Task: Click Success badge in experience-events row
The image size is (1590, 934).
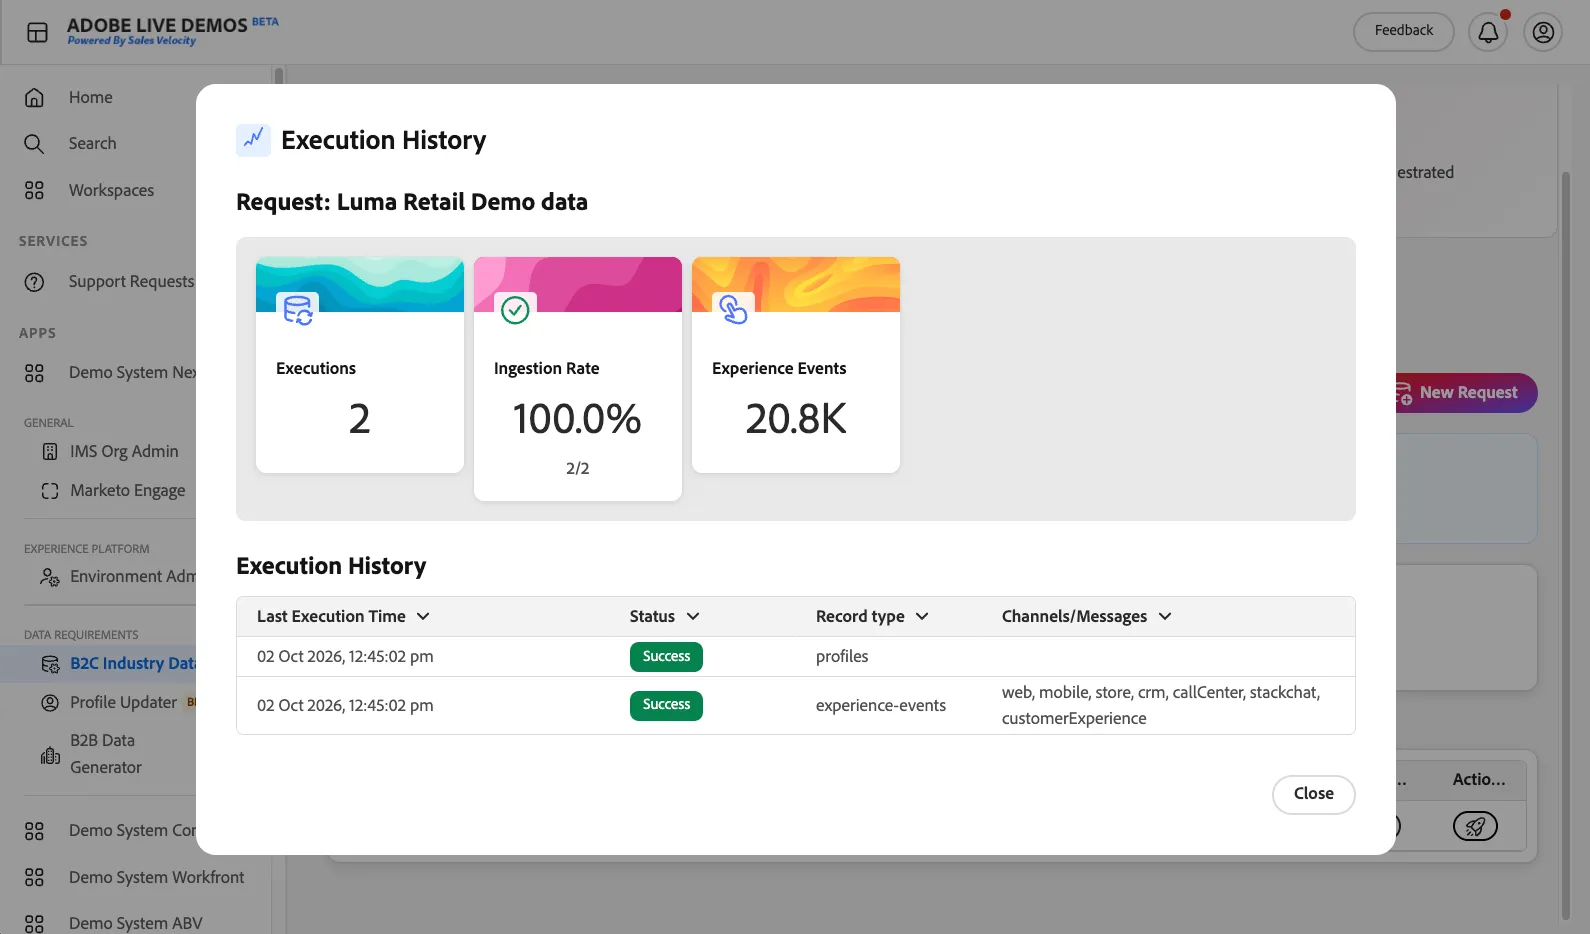Action: pyautogui.click(x=666, y=705)
